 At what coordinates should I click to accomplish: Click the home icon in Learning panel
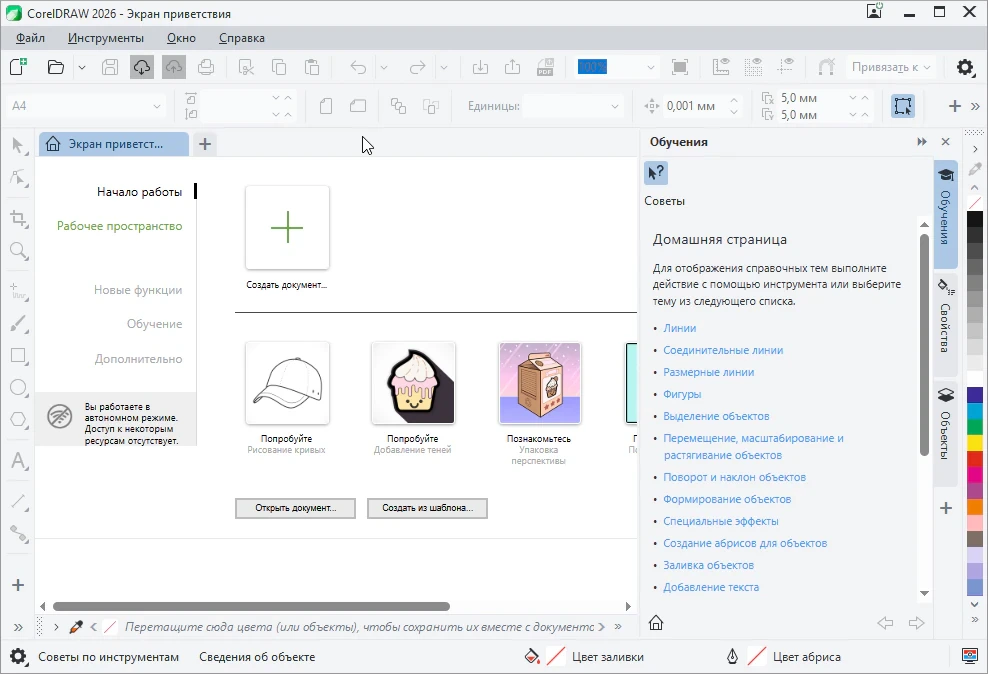[656, 623]
